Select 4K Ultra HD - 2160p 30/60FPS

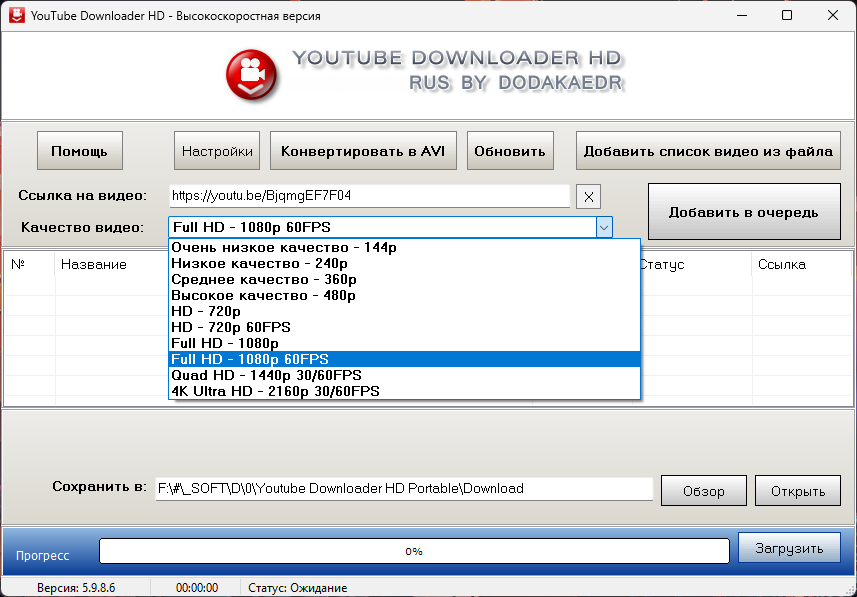[x=404, y=391]
